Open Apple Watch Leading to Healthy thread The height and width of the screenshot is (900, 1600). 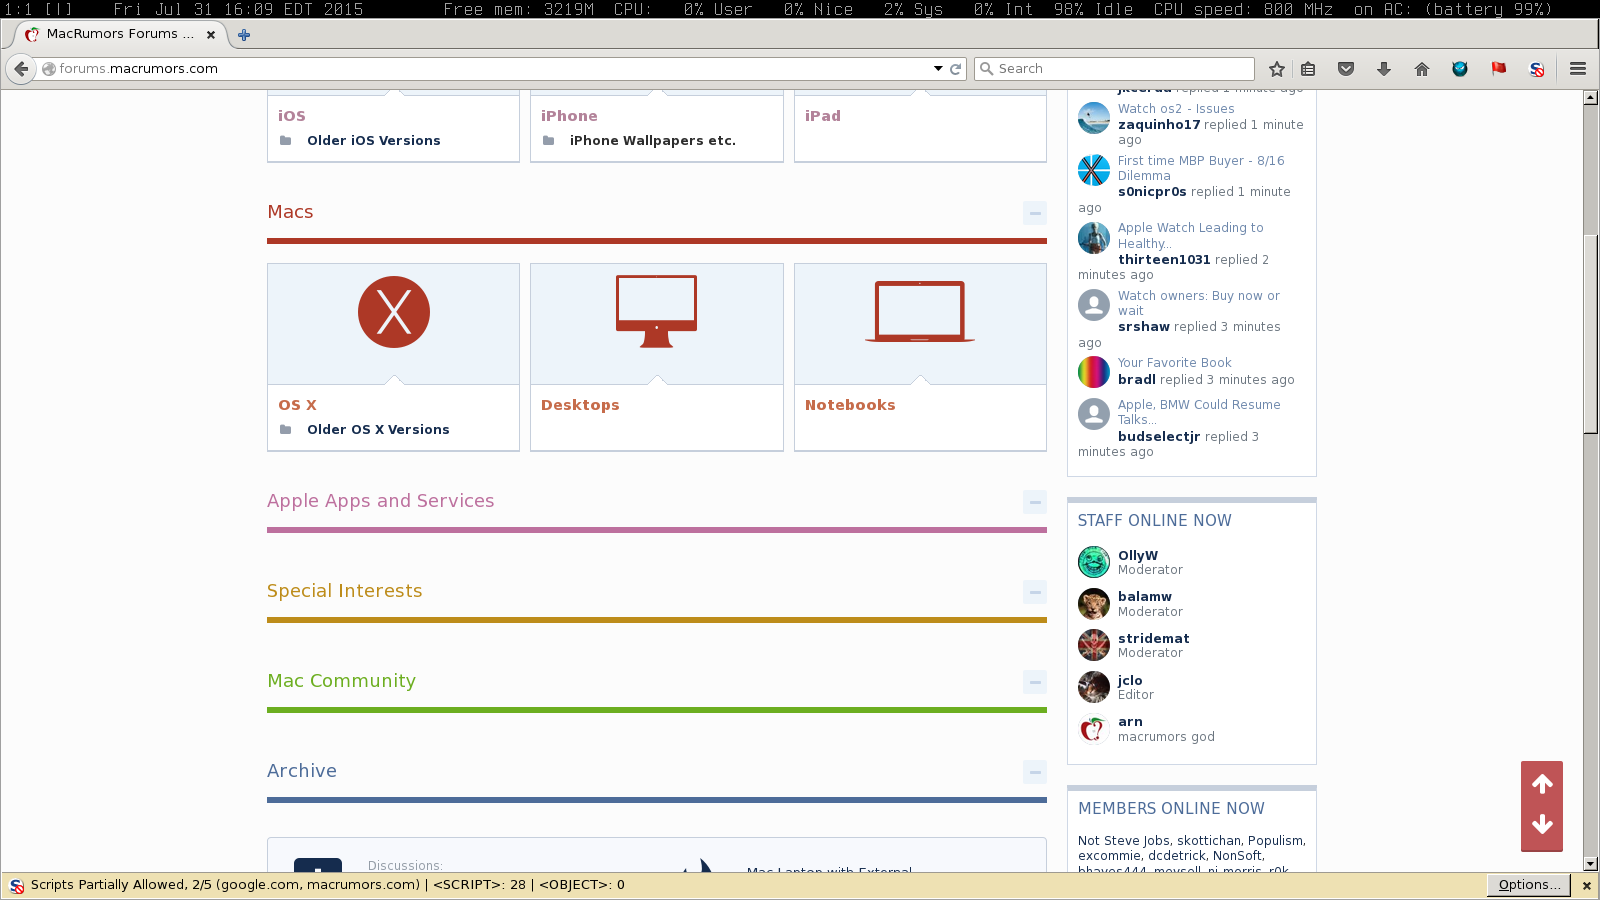tap(1190, 236)
